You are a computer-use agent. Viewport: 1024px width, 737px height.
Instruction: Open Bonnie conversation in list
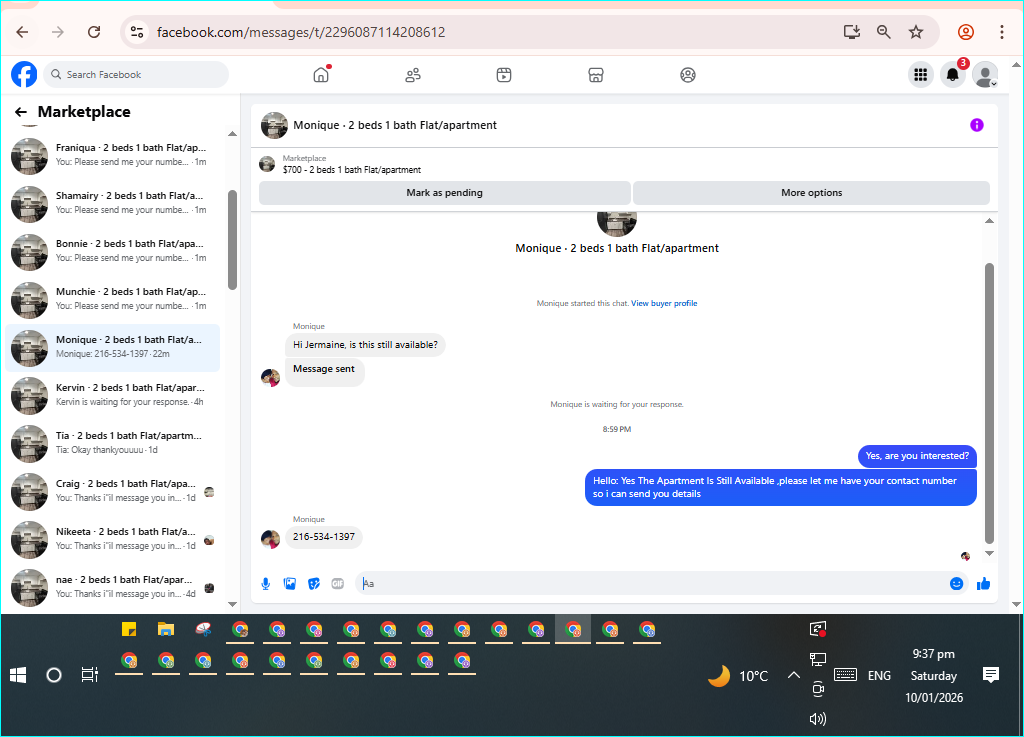click(112, 251)
